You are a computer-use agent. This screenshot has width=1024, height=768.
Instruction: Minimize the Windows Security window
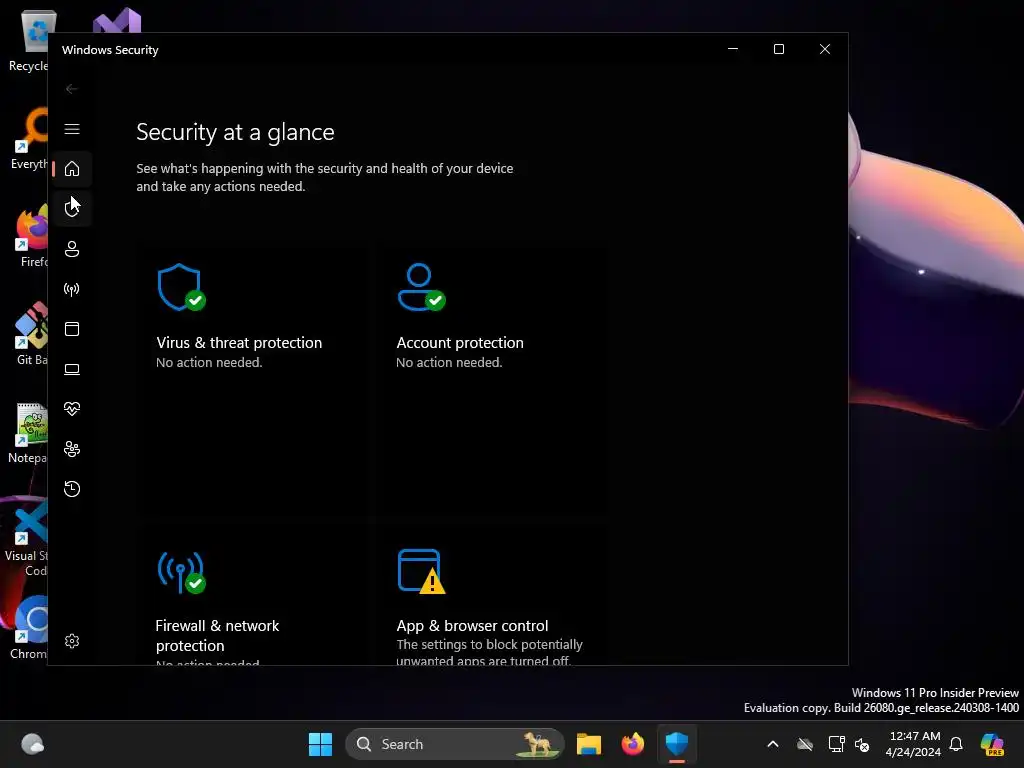tap(733, 49)
